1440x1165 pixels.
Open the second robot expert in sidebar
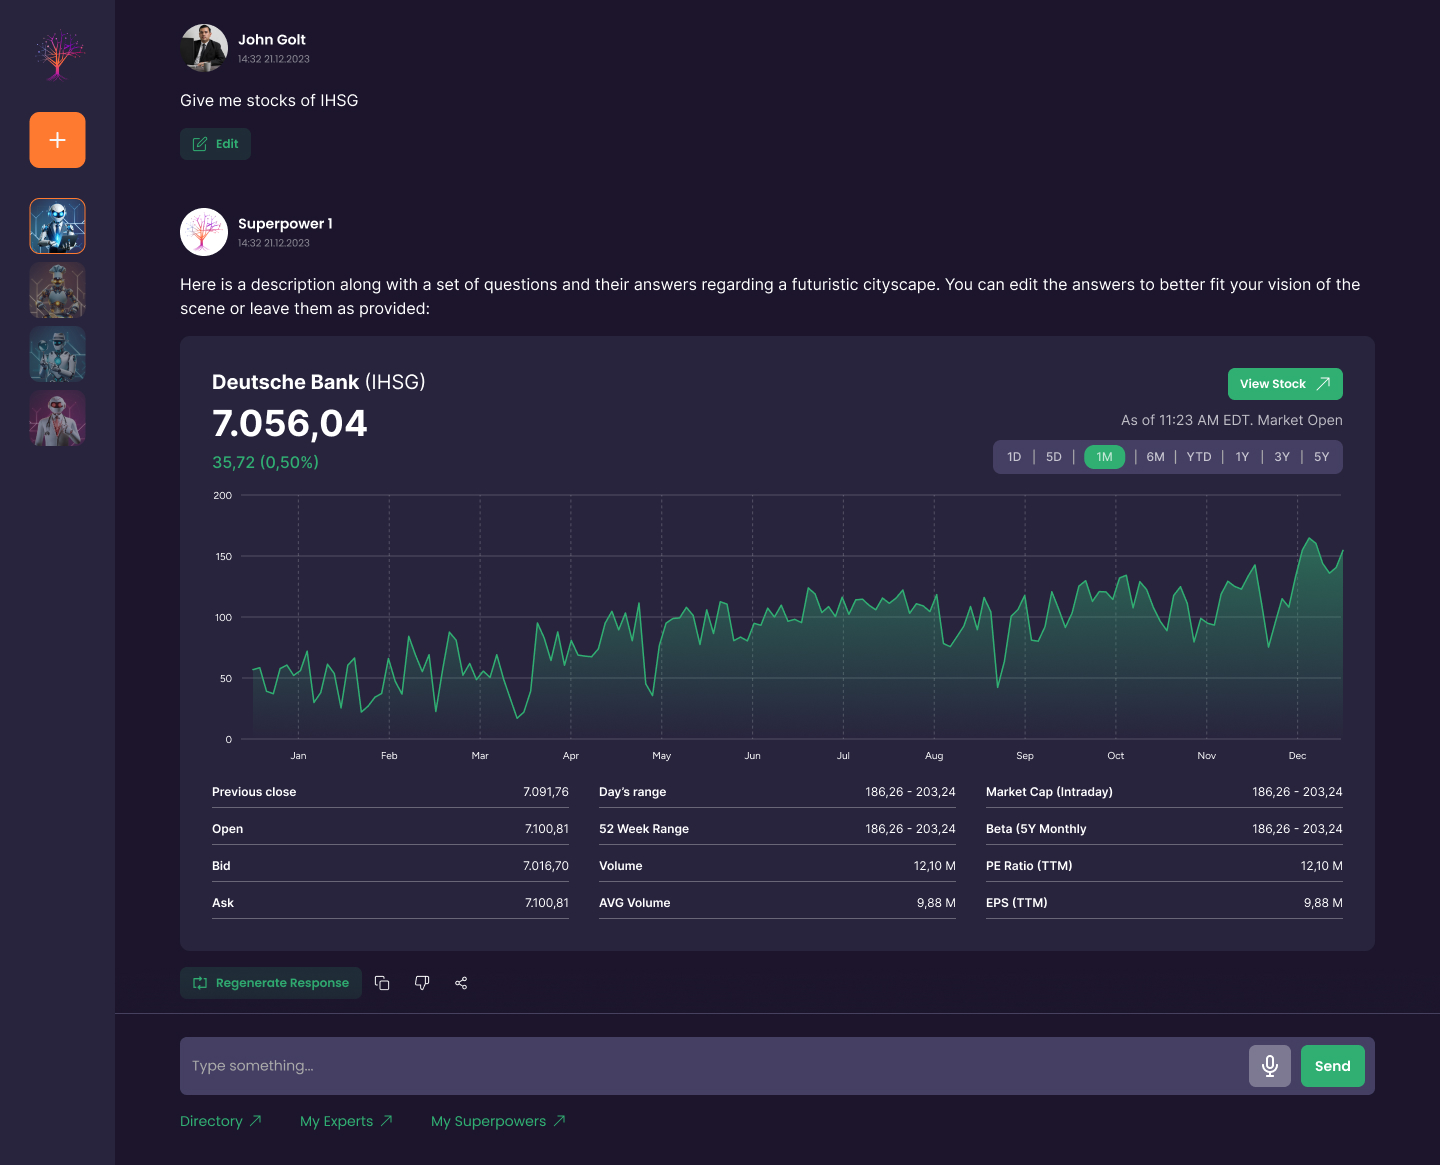point(57,290)
